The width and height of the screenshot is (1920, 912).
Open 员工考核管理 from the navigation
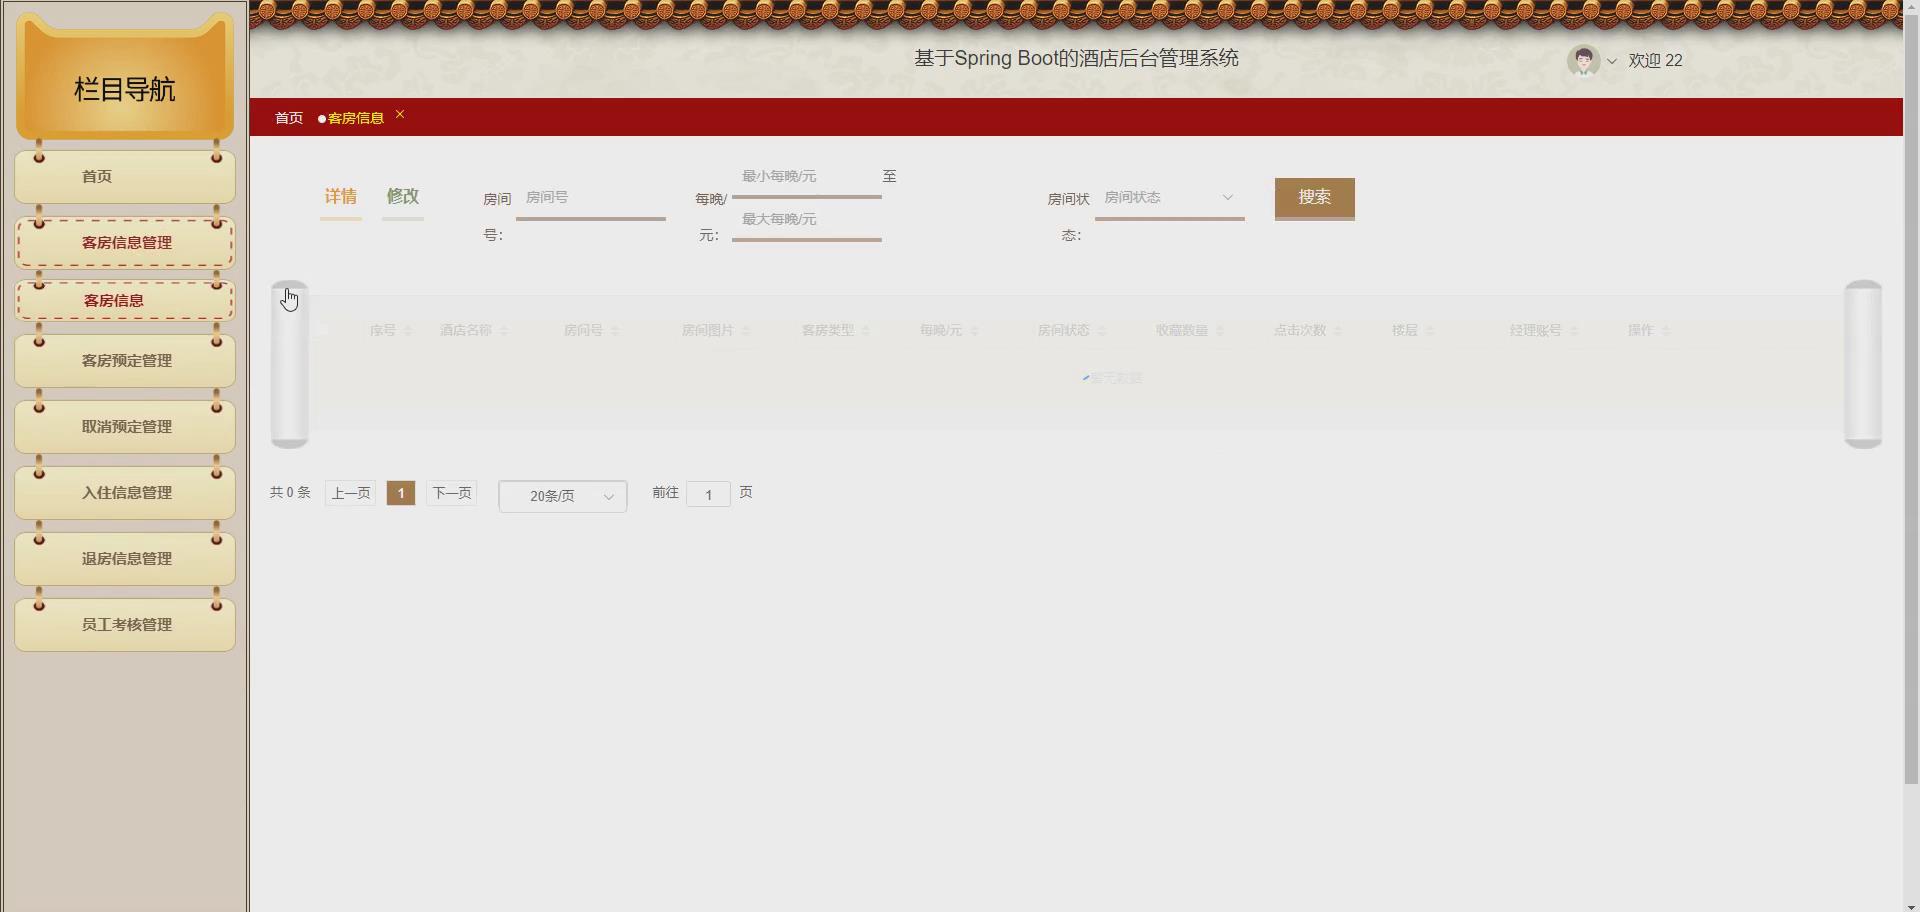124,624
